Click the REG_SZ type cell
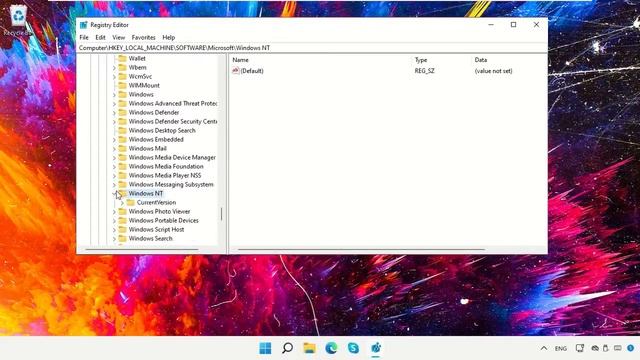Screen dimensions: 640x360 point(424,71)
